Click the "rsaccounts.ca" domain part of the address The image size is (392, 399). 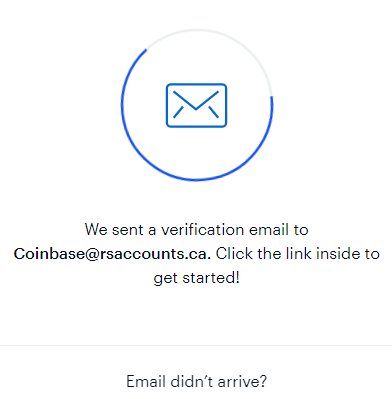click(x=154, y=254)
